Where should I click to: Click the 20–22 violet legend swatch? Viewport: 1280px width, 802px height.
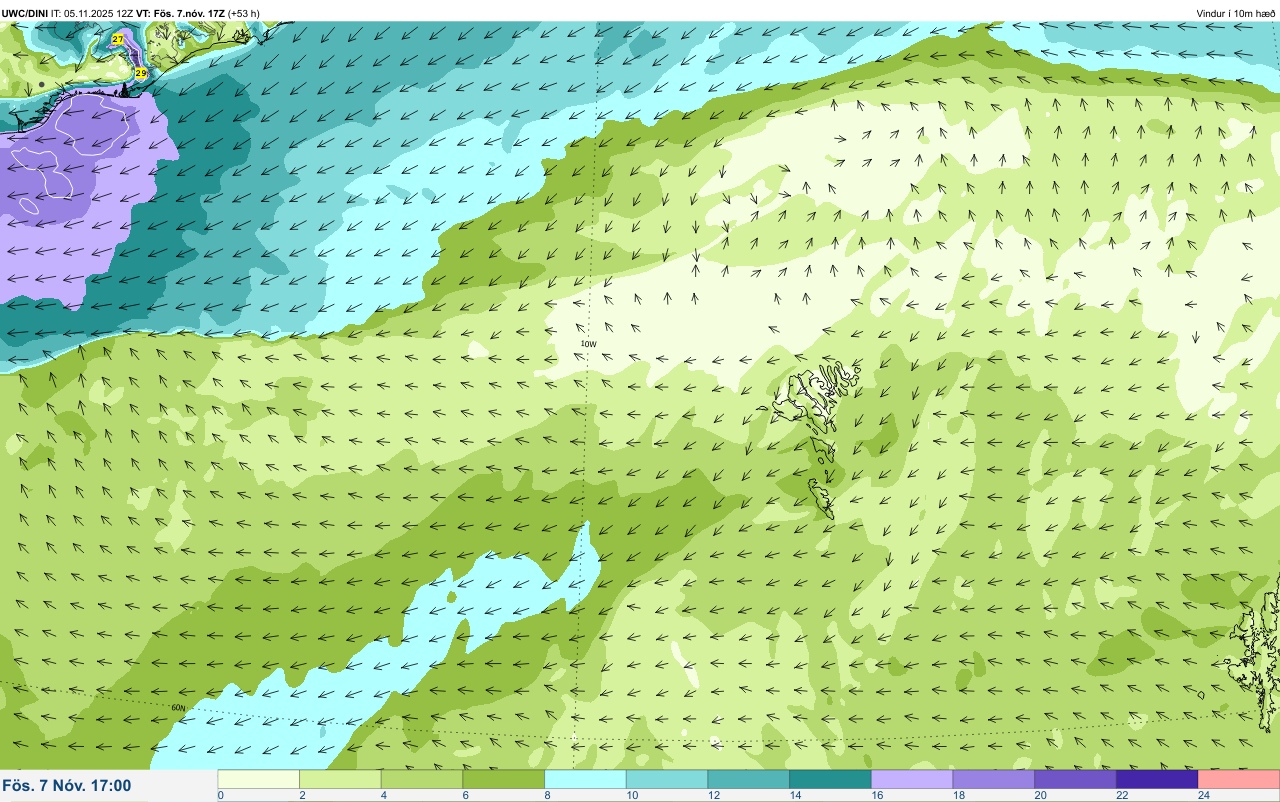1076,779
